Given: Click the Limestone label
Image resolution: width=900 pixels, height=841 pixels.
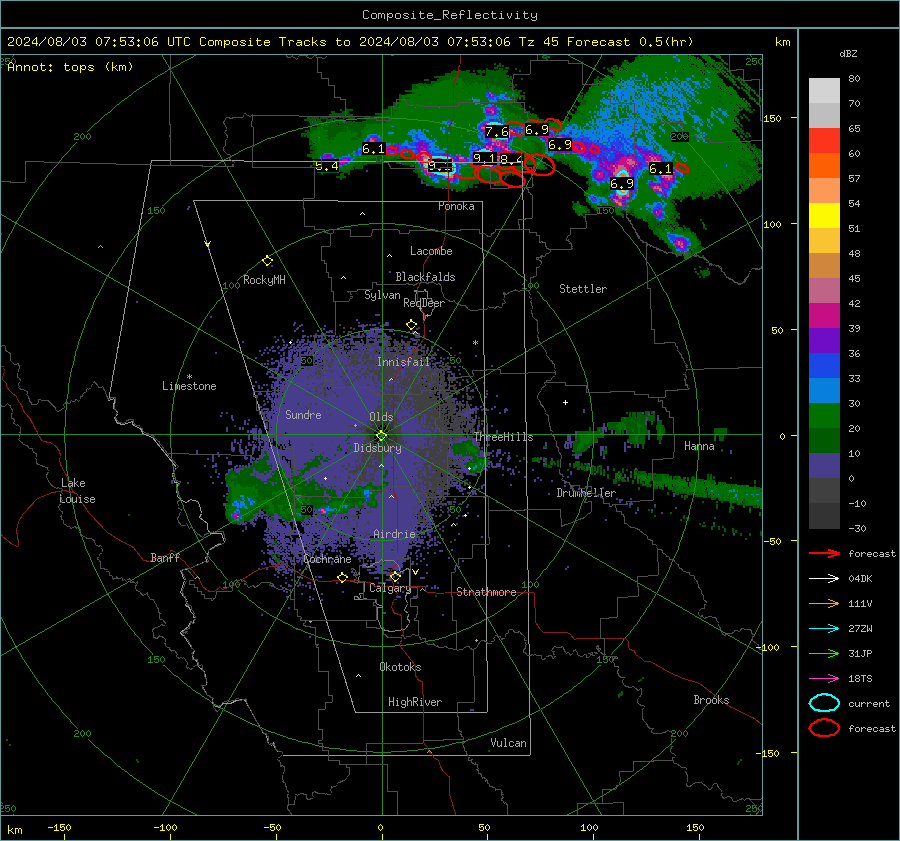Looking at the screenshot, I should [189, 386].
